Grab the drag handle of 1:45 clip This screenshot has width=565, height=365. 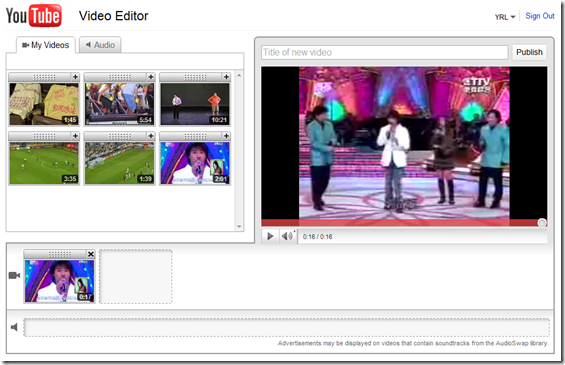pos(44,77)
